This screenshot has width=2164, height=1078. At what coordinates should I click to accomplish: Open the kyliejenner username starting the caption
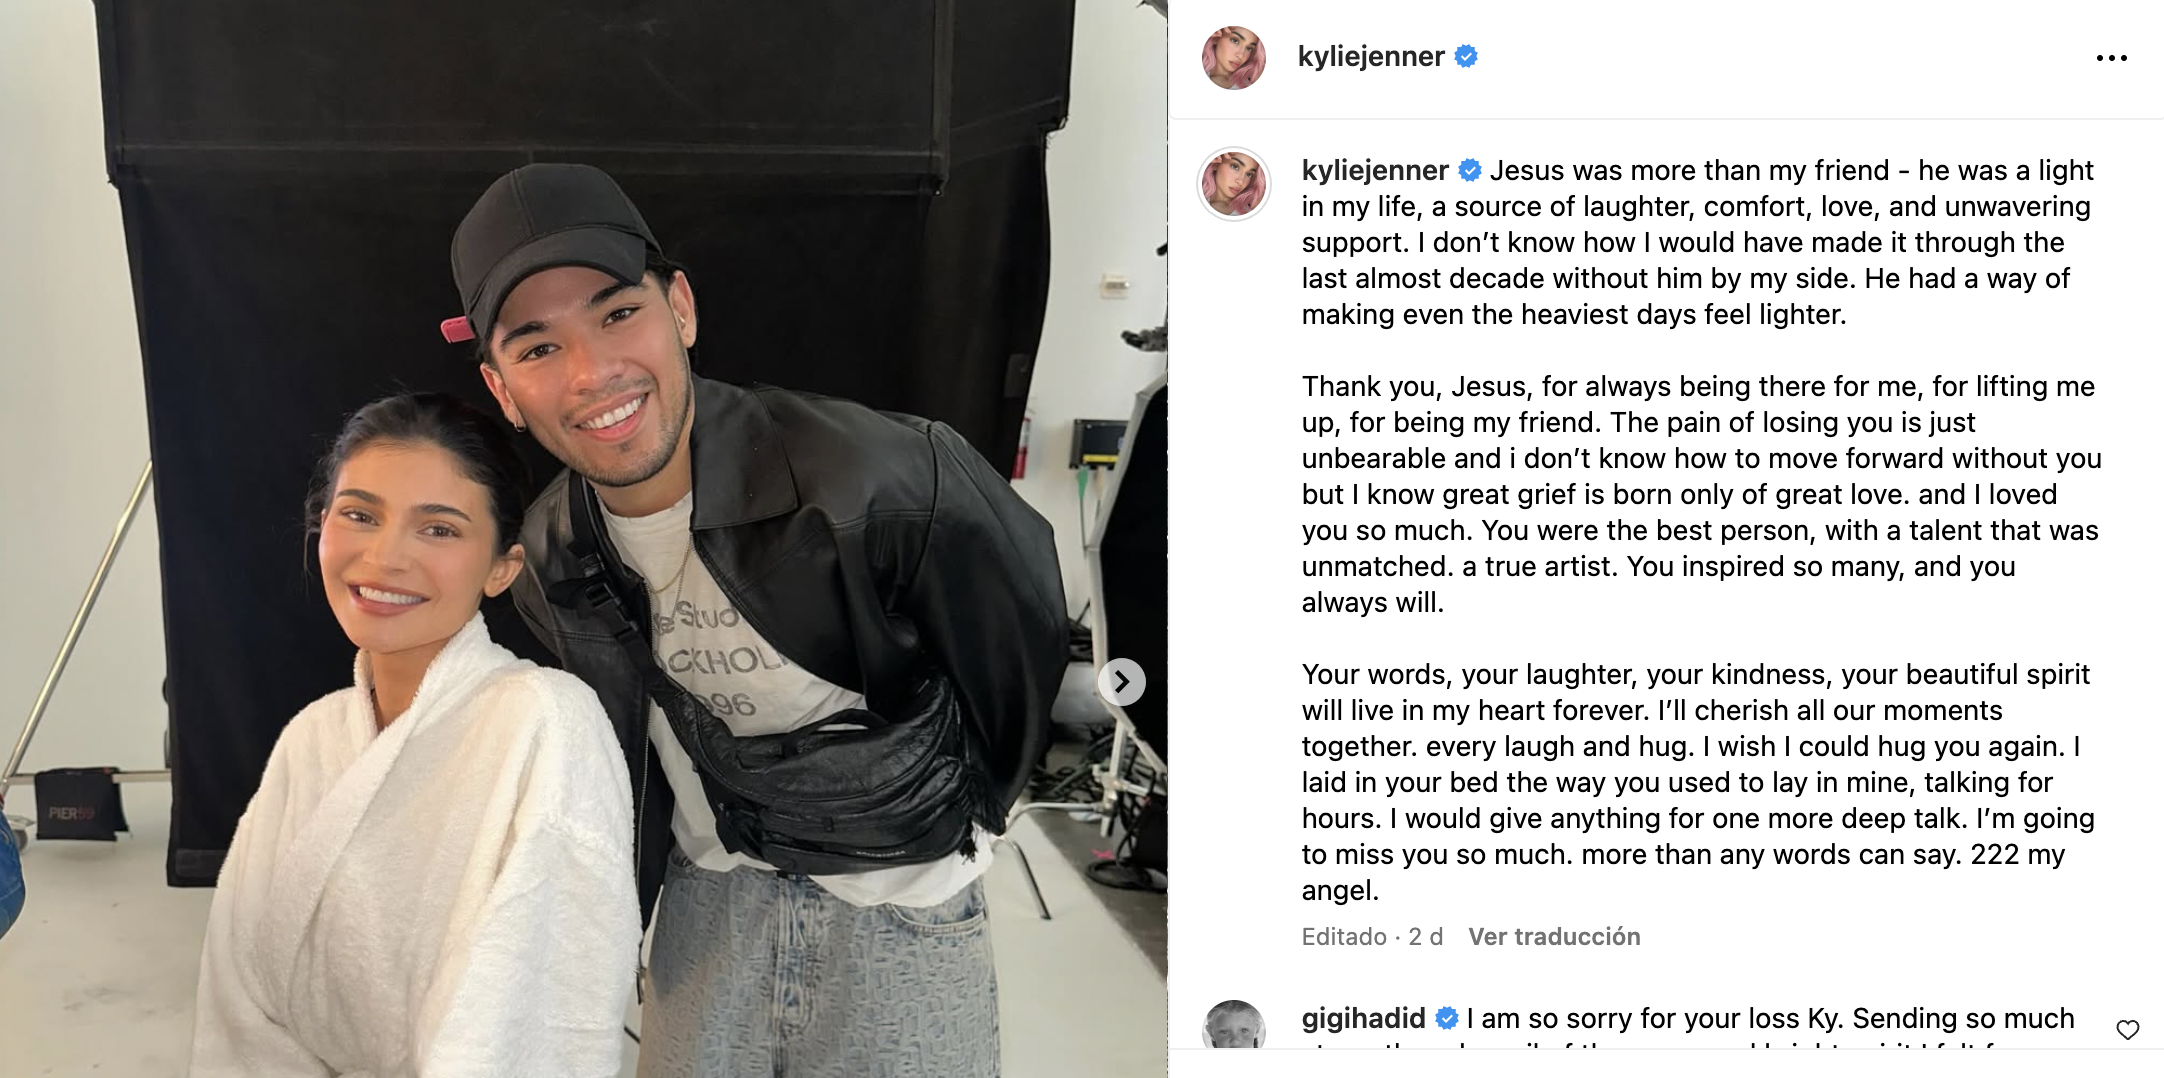pos(1375,170)
